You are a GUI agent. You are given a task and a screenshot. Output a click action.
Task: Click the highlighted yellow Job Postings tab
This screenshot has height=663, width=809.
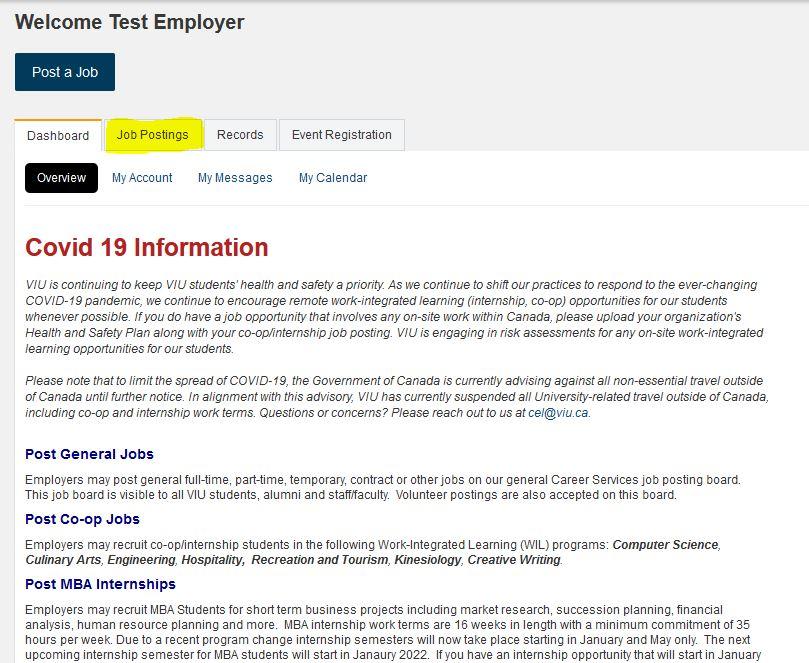pyautogui.click(x=154, y=134)
